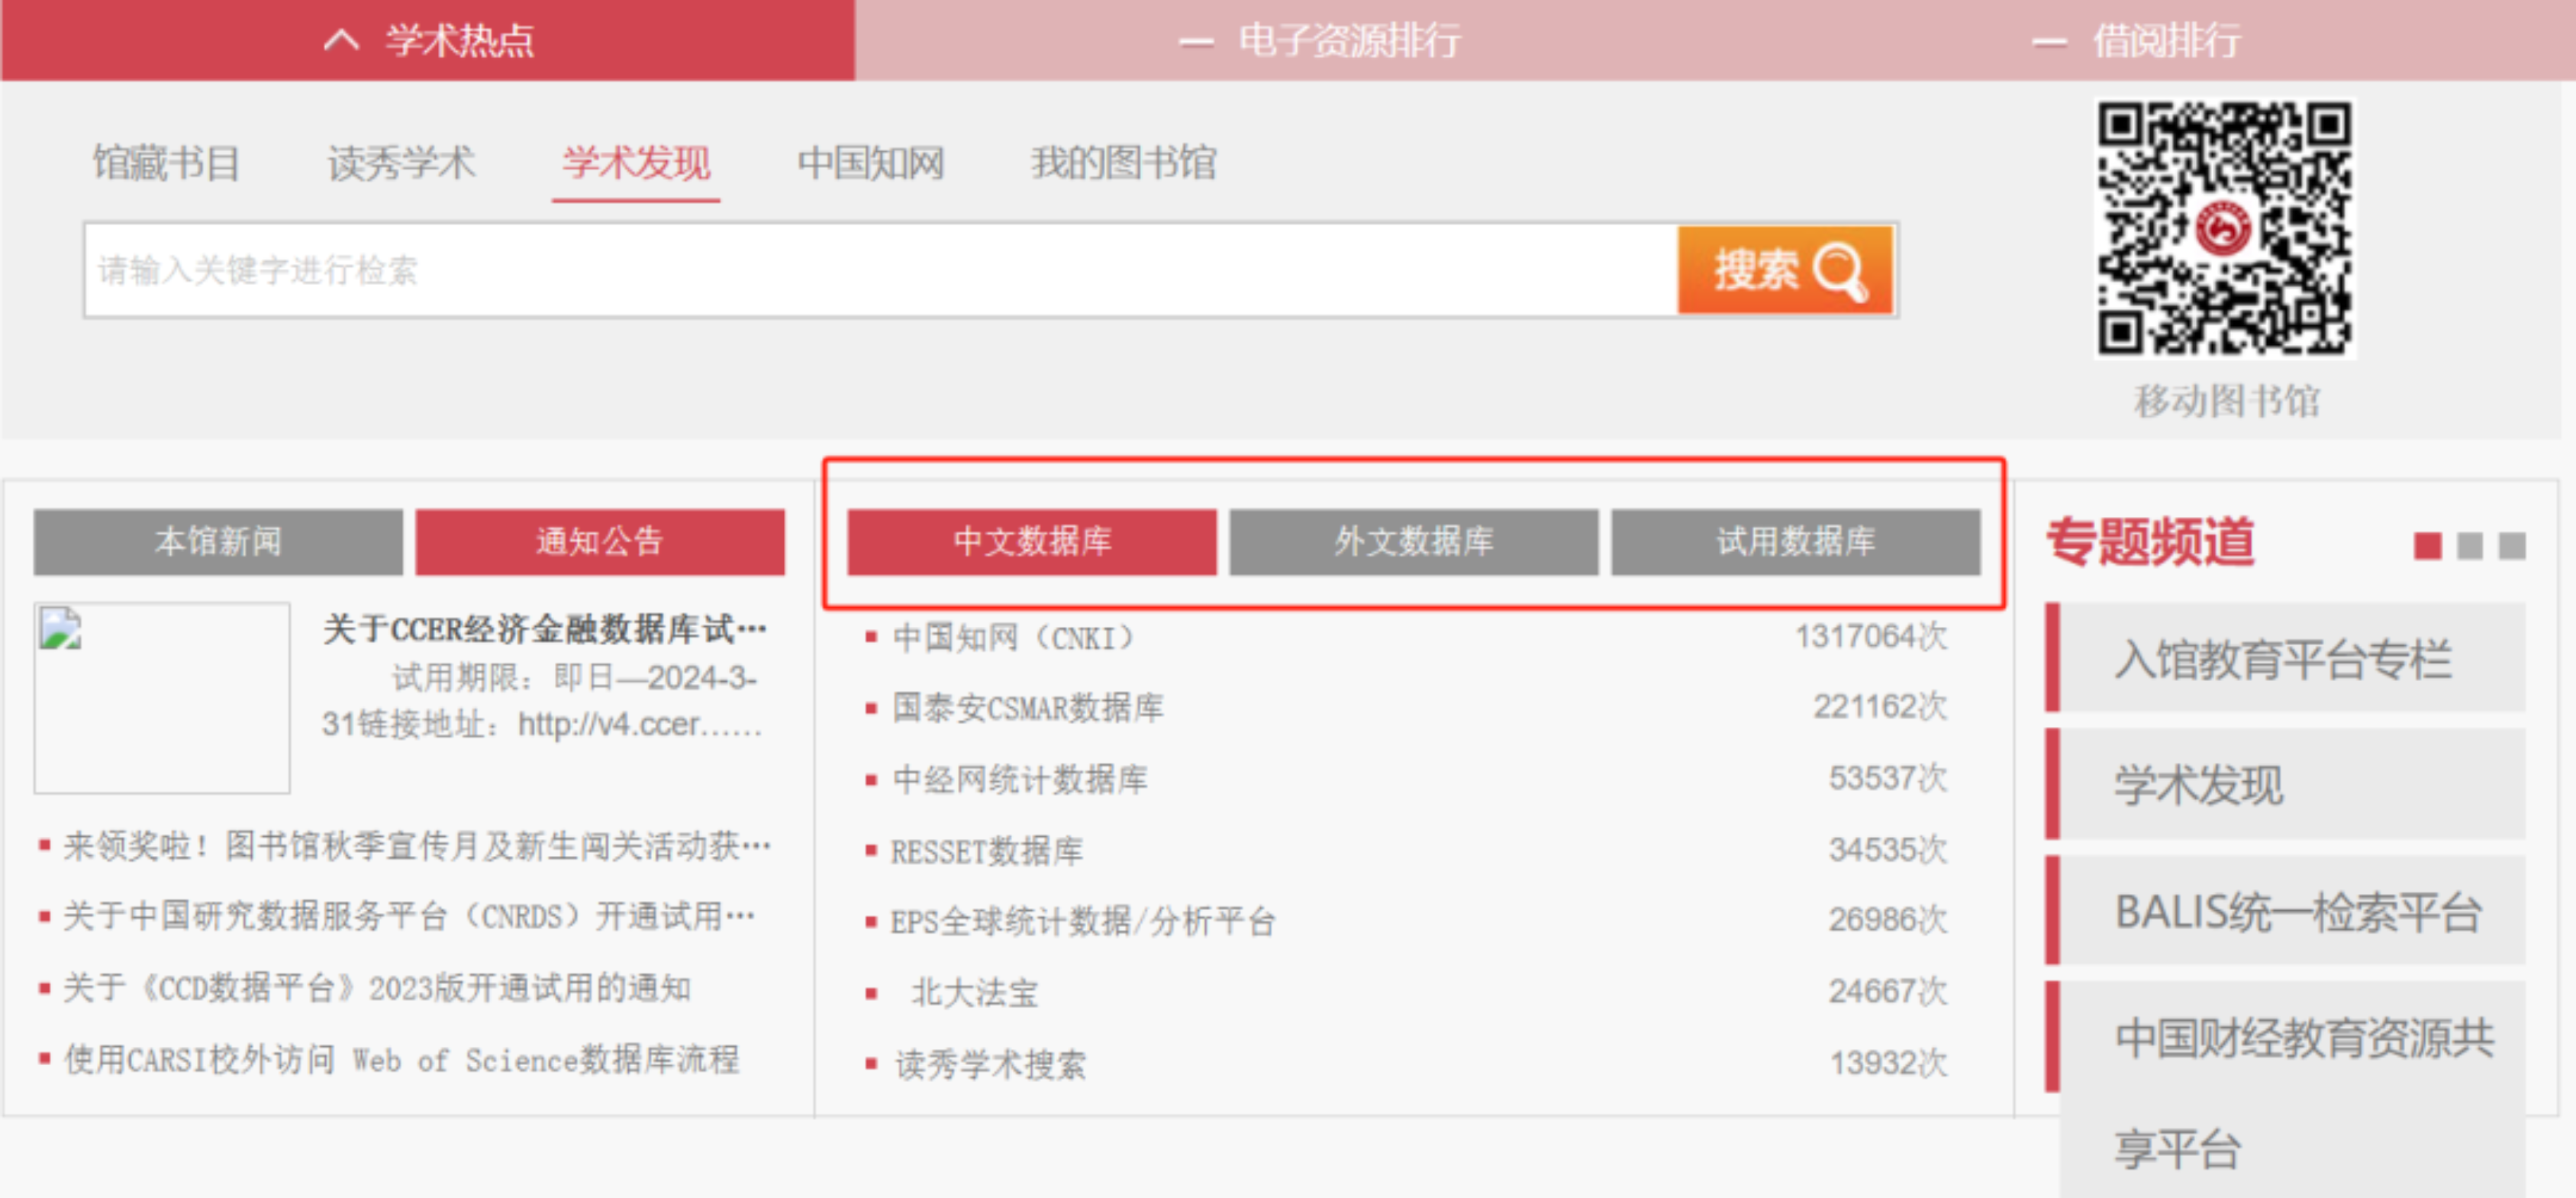Select the first red carousel indicator square
The height and width of the screenshot is (1198, 2576).
click(x=2427, y=546)
